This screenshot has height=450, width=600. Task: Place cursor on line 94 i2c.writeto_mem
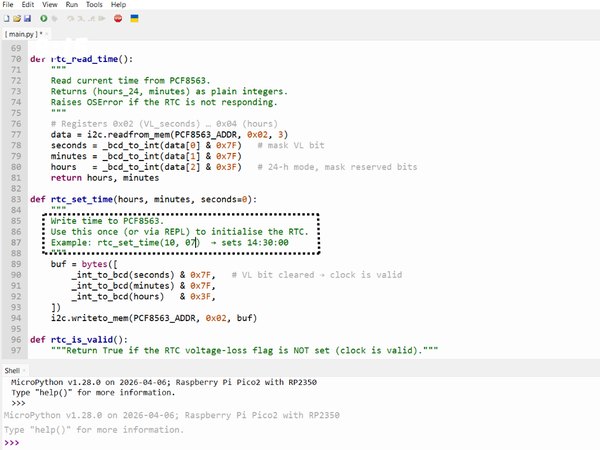[x=154, y=318]
